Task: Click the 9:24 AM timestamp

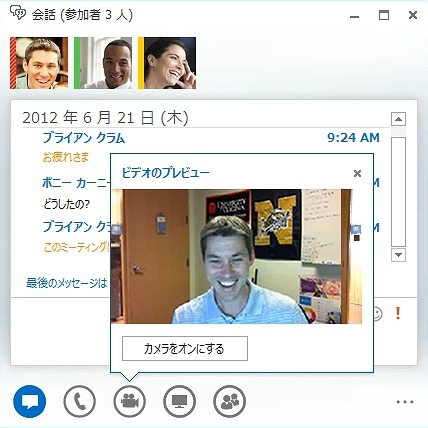Action: point(353,138)
